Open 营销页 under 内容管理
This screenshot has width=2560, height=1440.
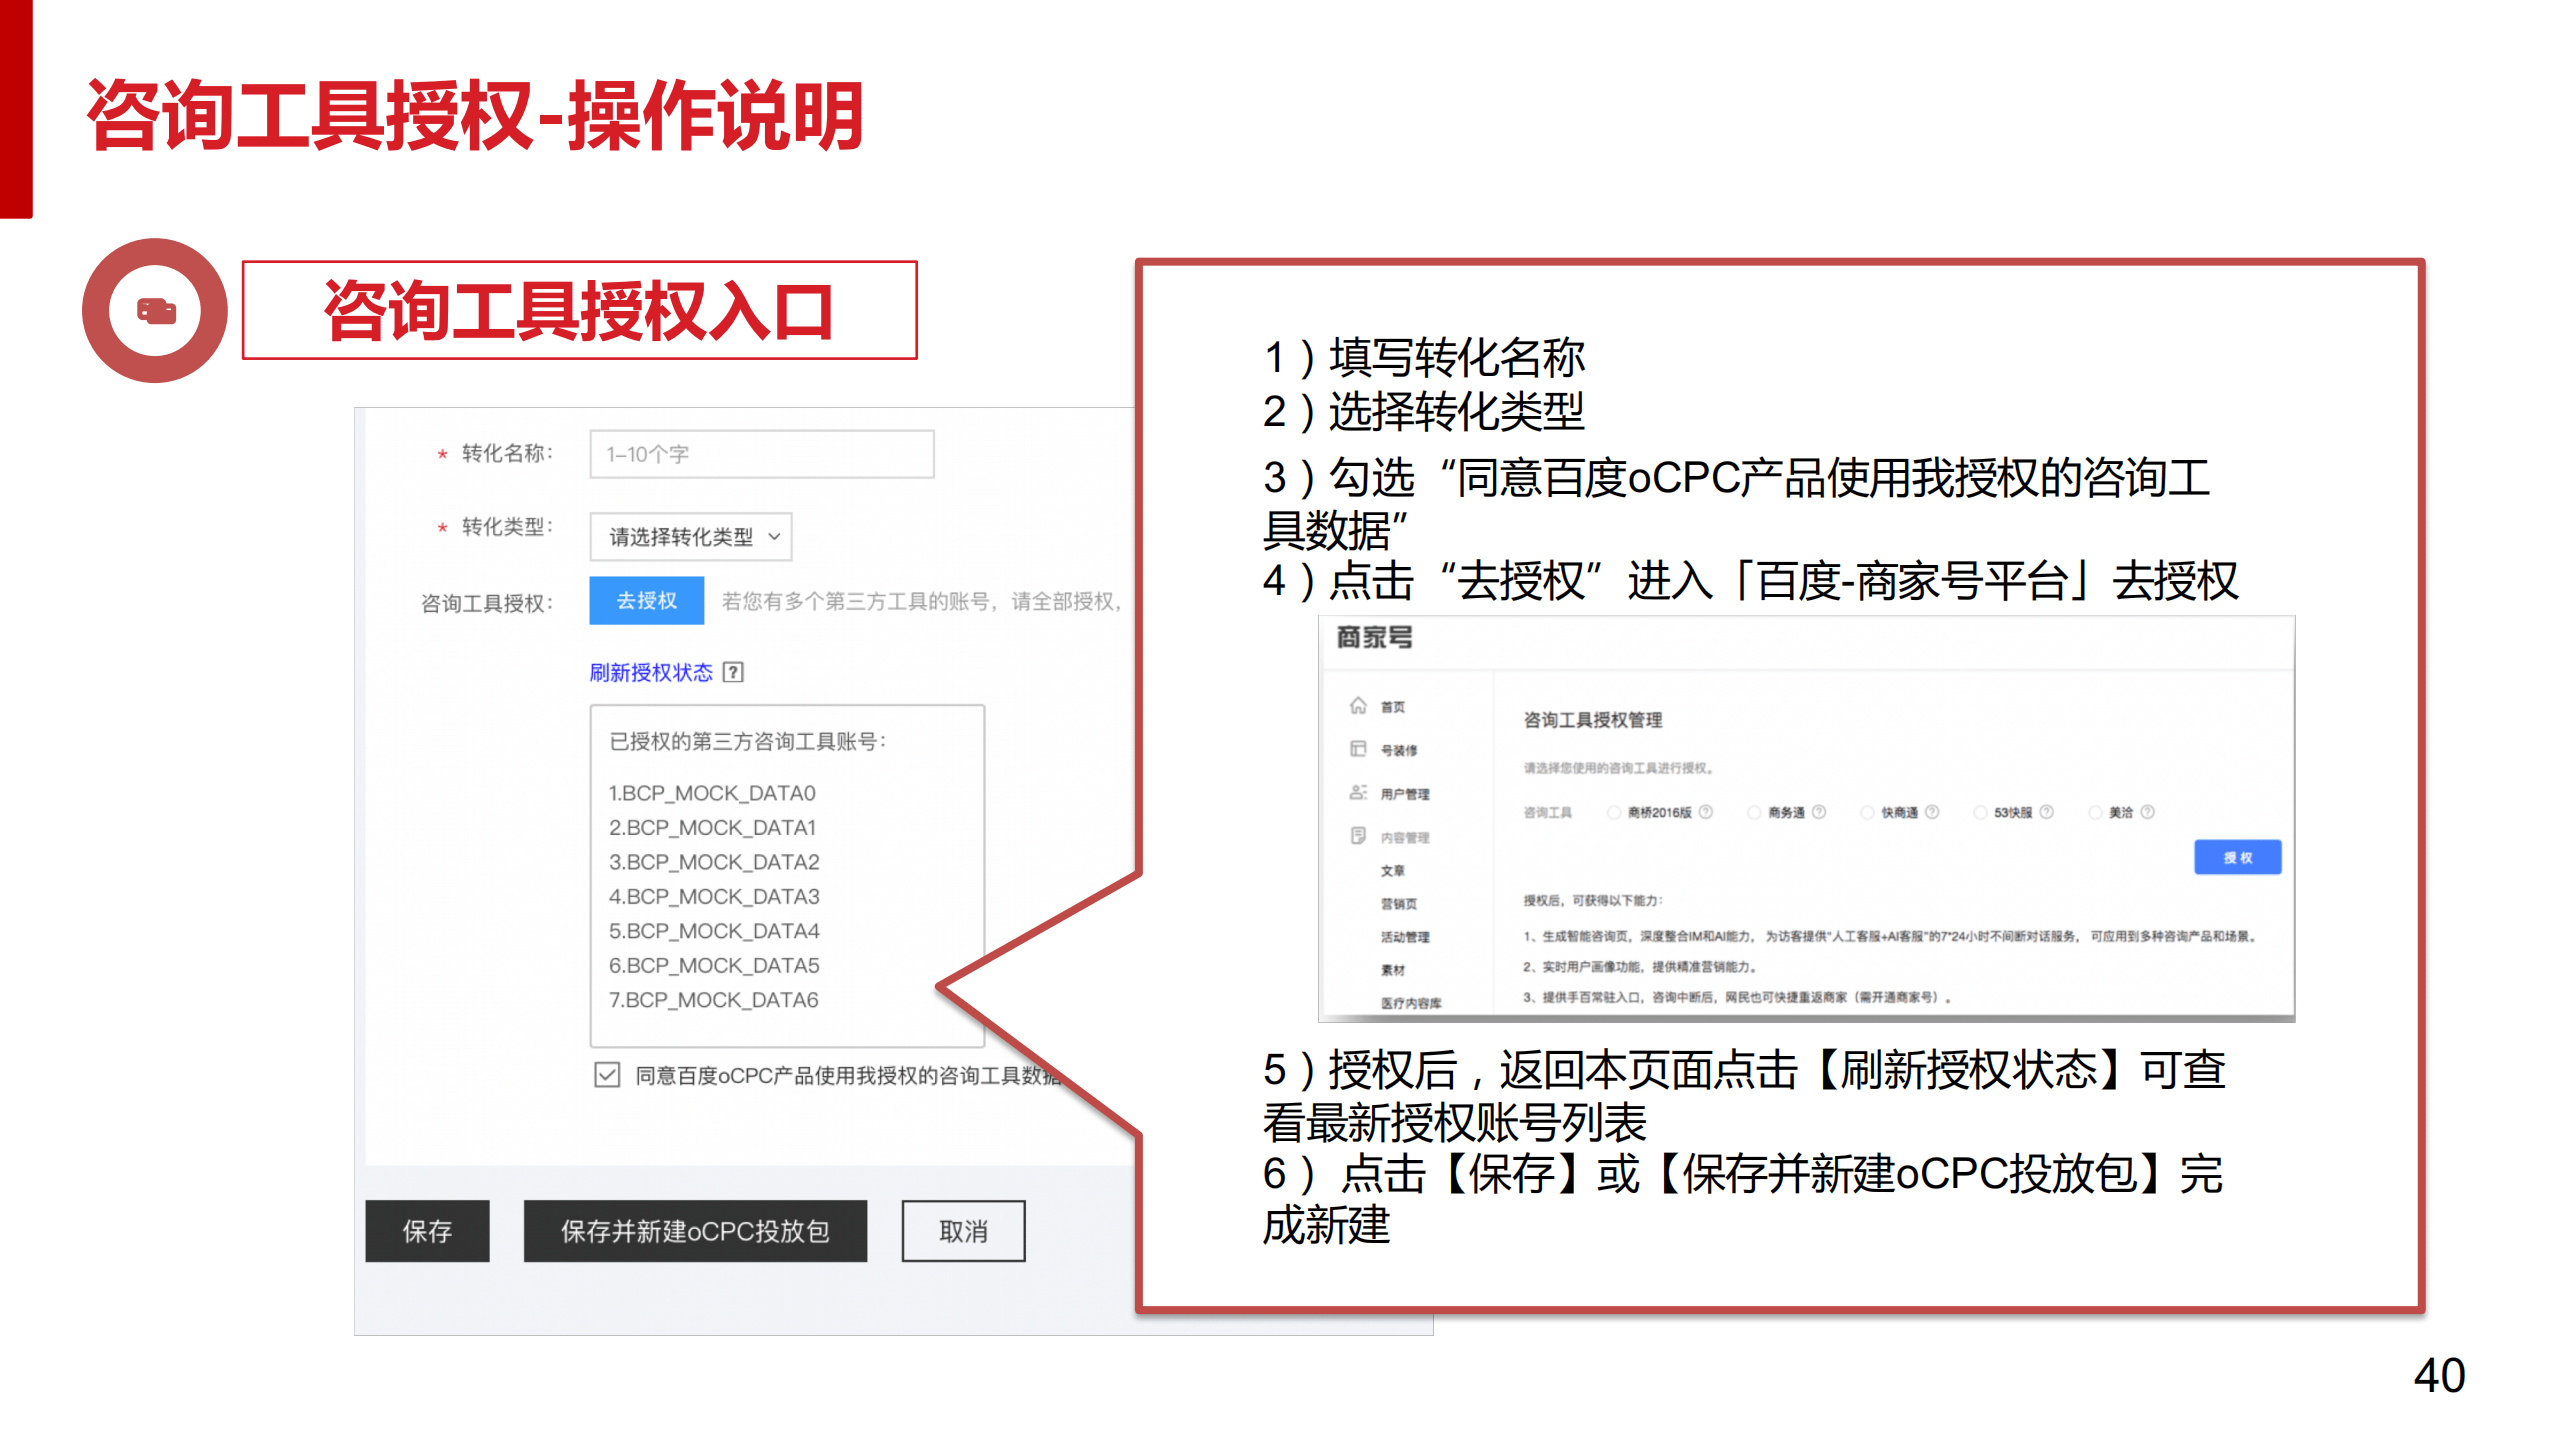pos(1399,904)
